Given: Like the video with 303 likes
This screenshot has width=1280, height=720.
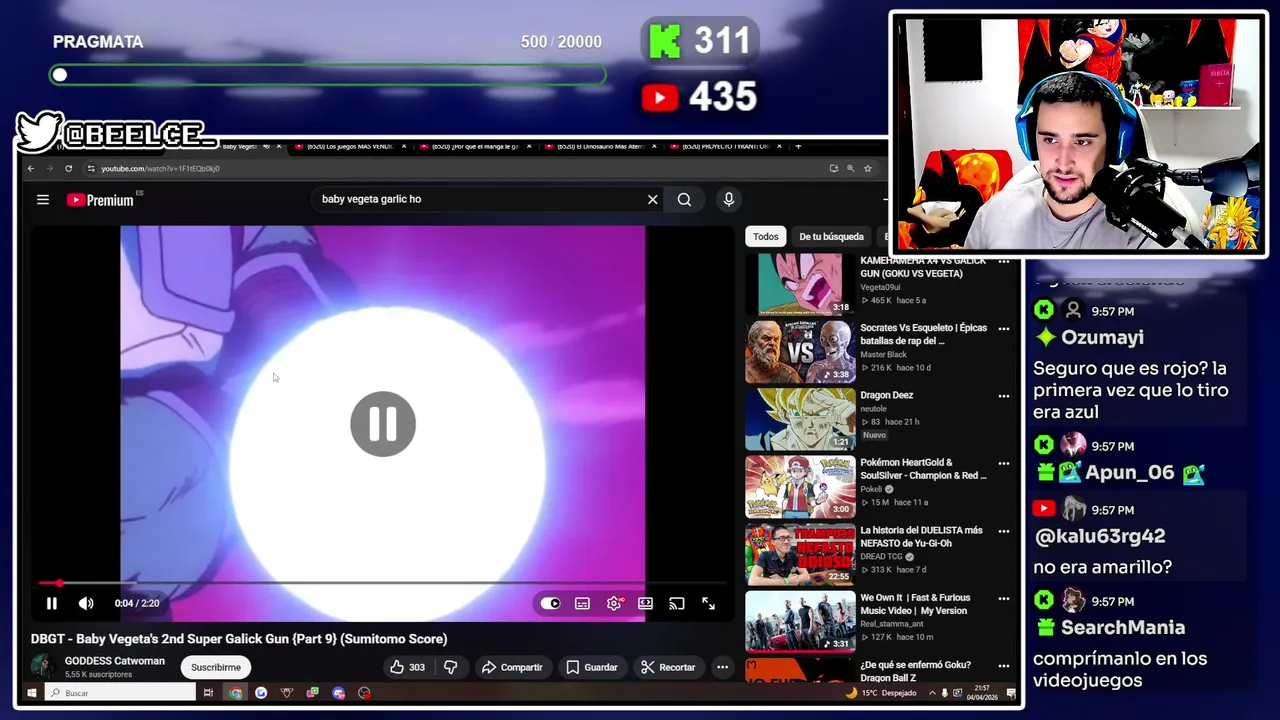Looking at the screenshot, I should [407, 667].
